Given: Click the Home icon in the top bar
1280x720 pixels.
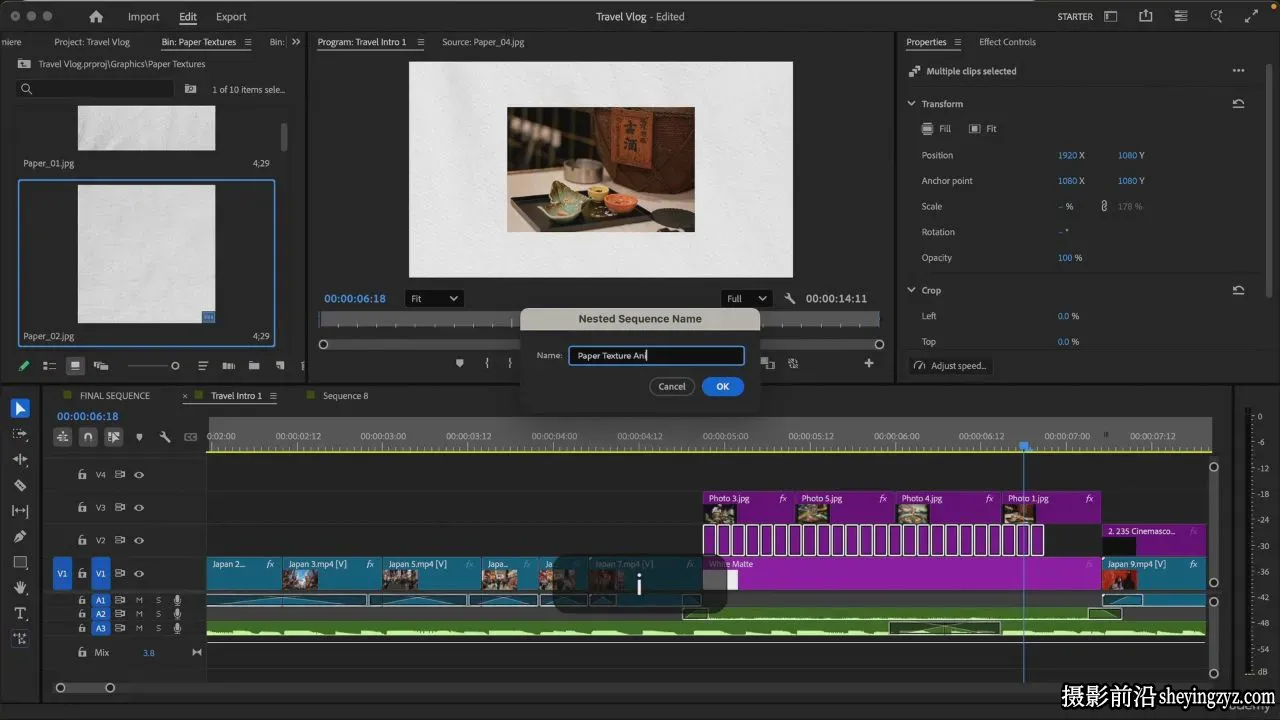Looking at the screenshot, I should point(96,17).
